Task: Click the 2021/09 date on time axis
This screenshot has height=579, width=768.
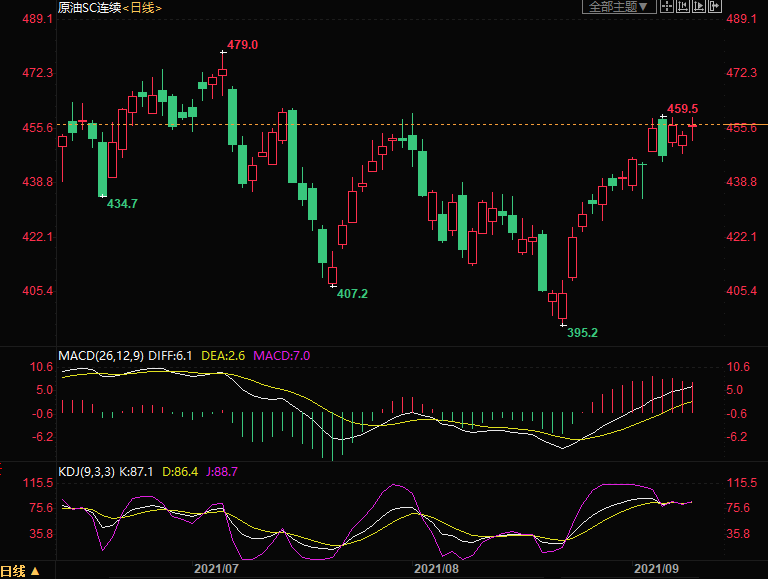Action: [658, 569]
